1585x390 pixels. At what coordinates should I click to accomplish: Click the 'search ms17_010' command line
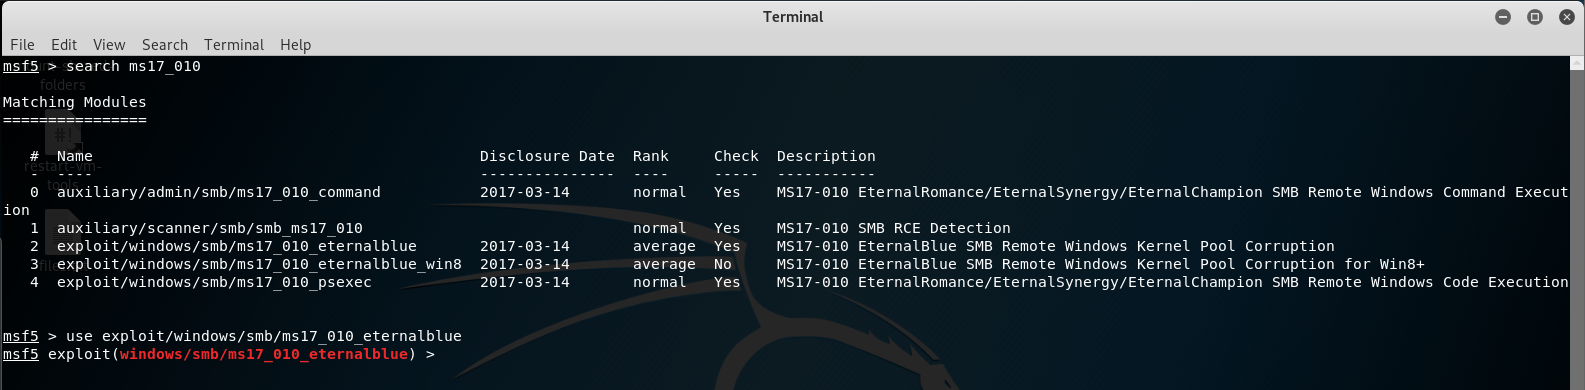tap(133, 66)
